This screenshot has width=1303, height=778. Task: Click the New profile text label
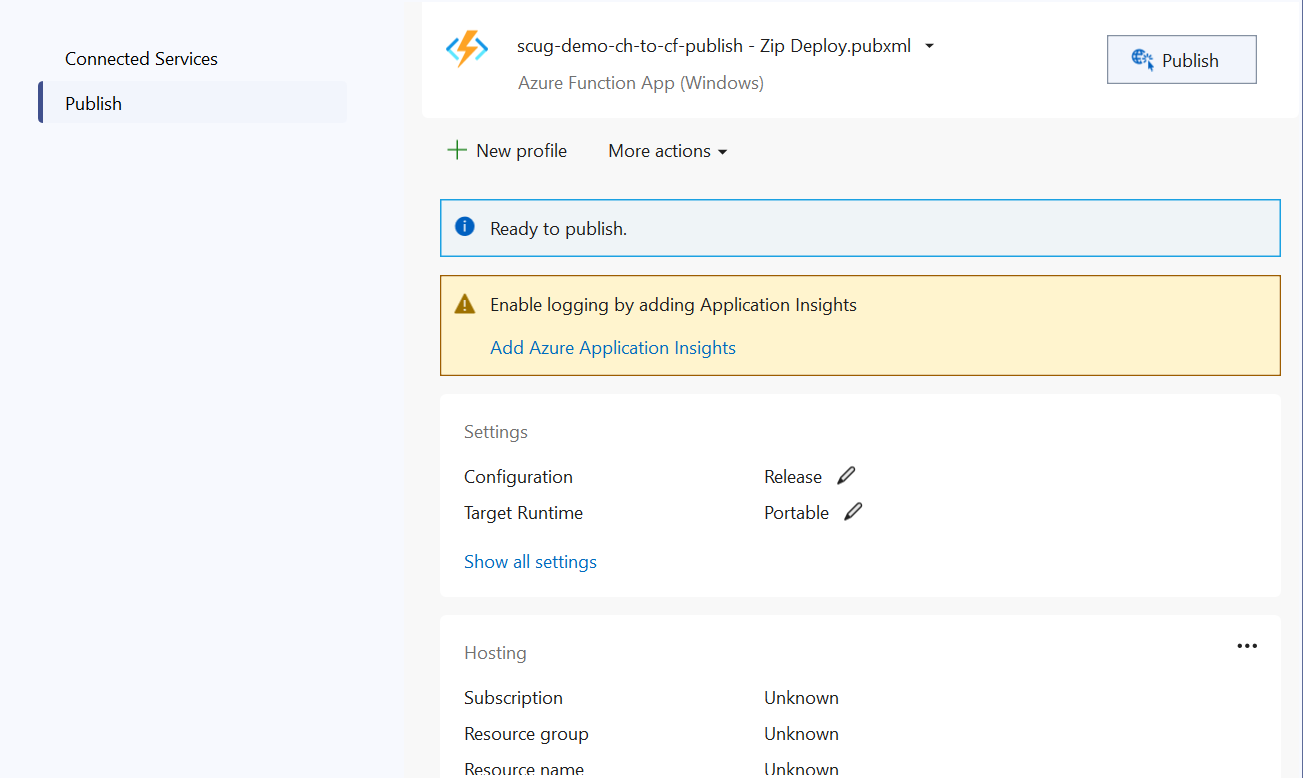click(521, 151)
